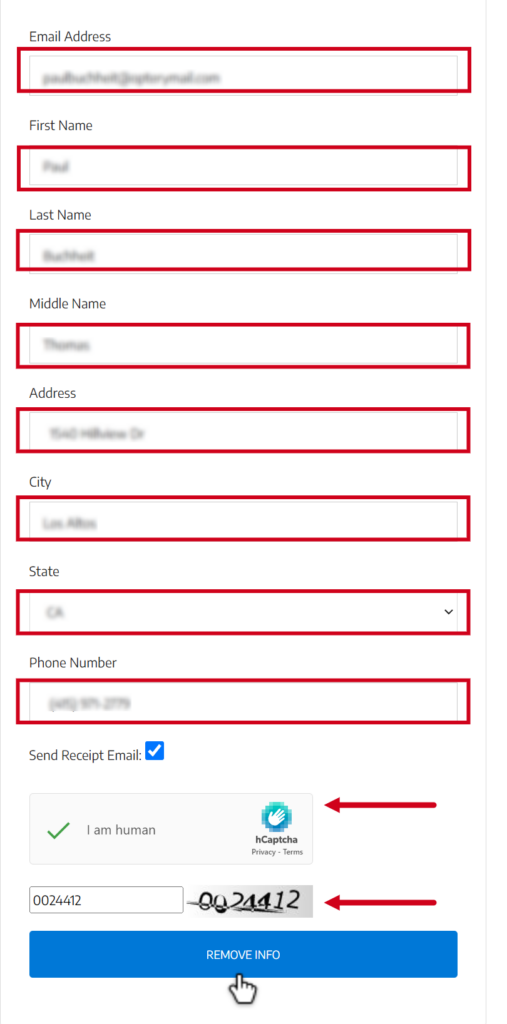Viewport: 507px width, 1024px height.
Task: Toggle the Send Receipt Email checkbox
Action: pos(155,751)
